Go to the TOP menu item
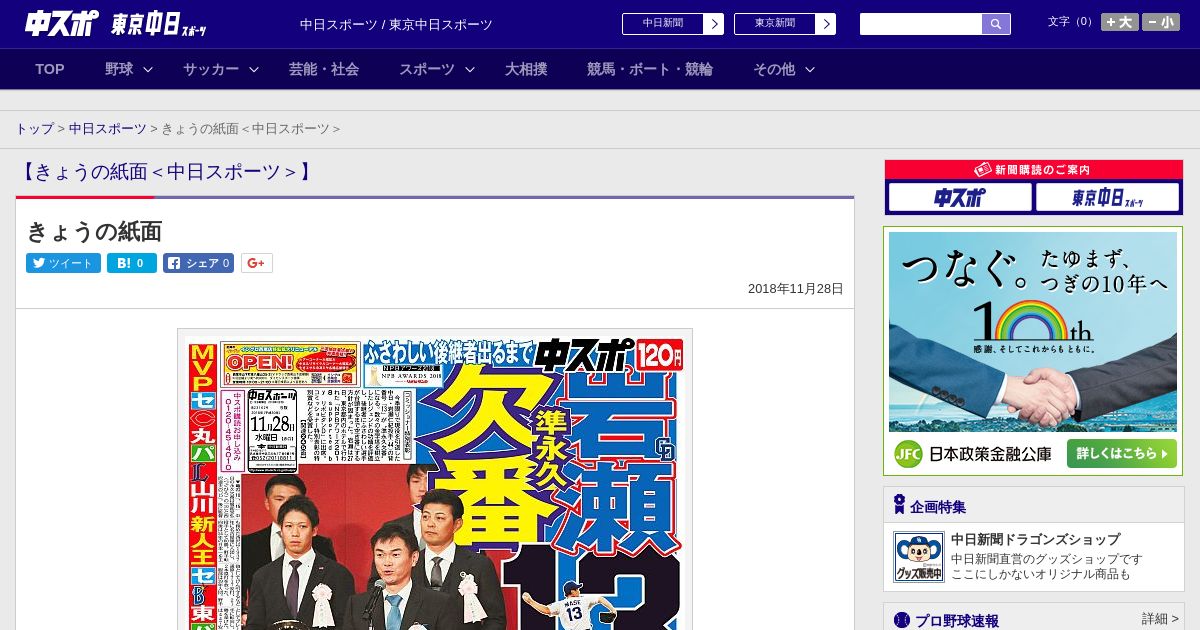 (x=50, y=69)
